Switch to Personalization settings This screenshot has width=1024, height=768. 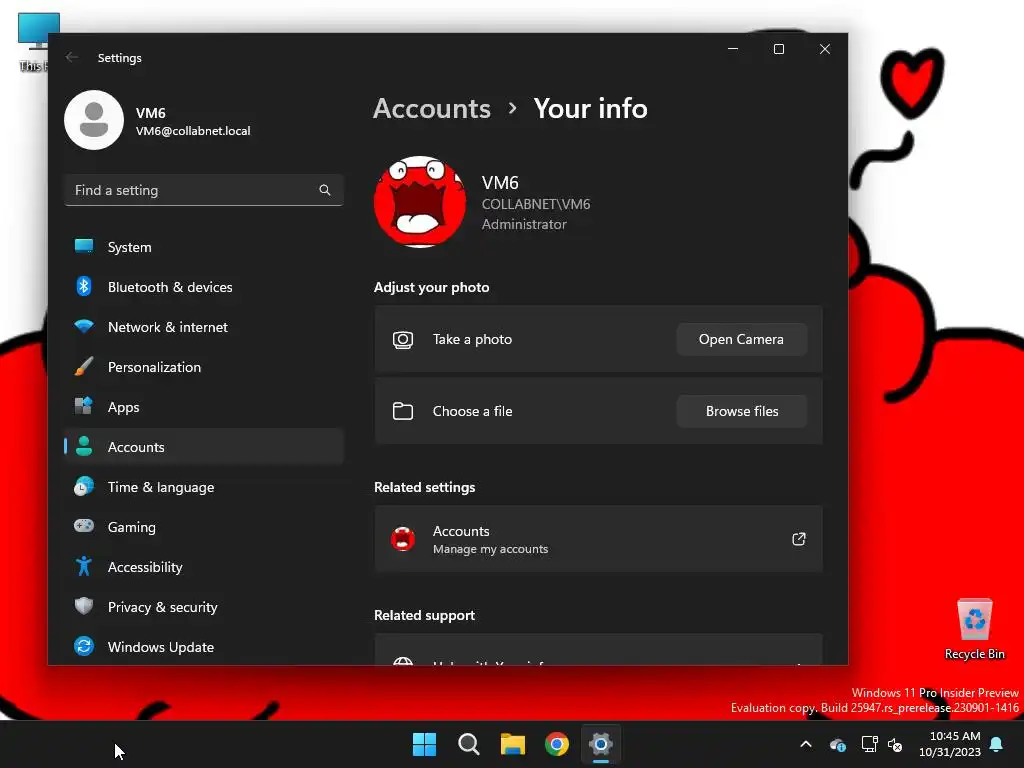click(x=204, y=366)
